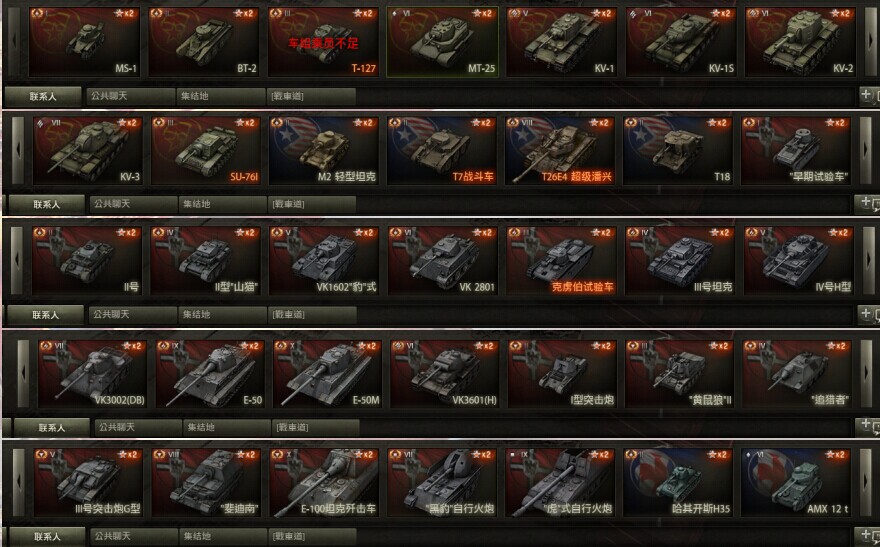Switch to 公共聊天 tab under the KV-3 row
This screenshot has height=547, width=880.
point(134,204)
